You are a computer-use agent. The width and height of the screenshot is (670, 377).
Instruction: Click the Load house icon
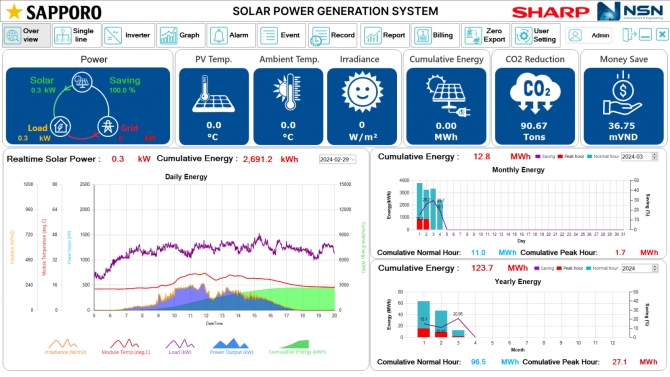[x=60, y=127]
